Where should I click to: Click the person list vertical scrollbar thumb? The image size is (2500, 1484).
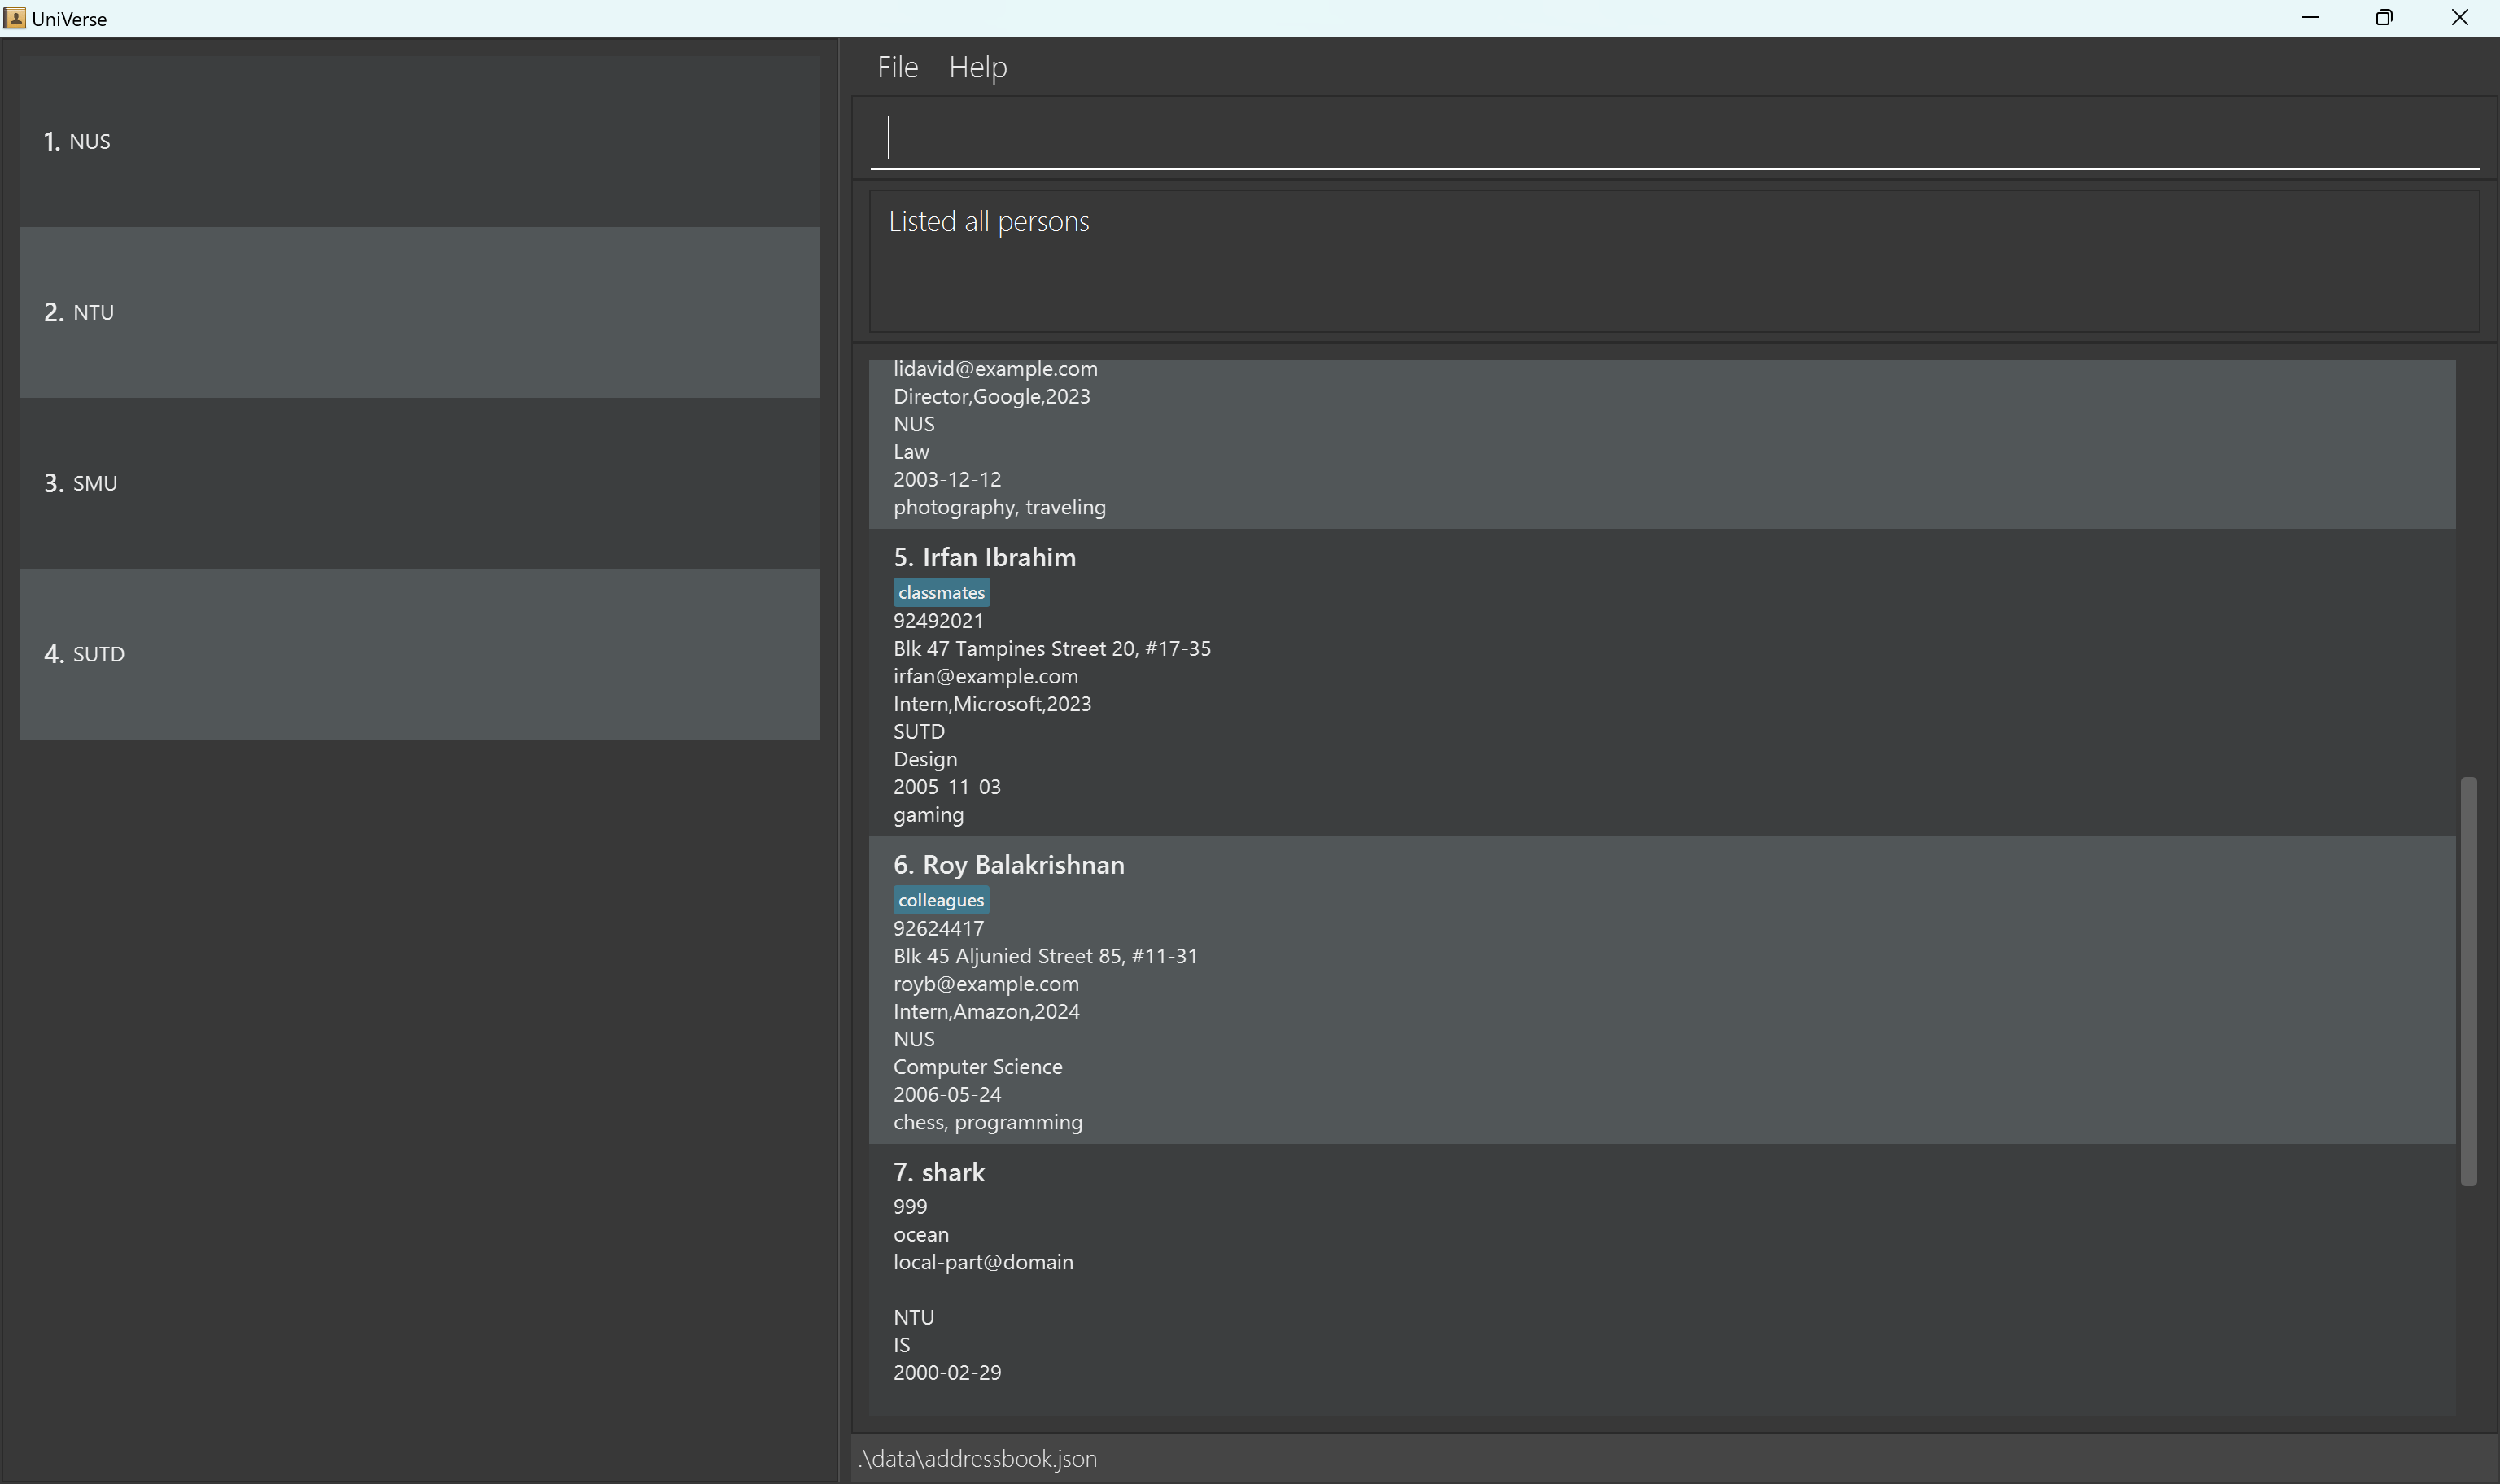coord(2468,980)
